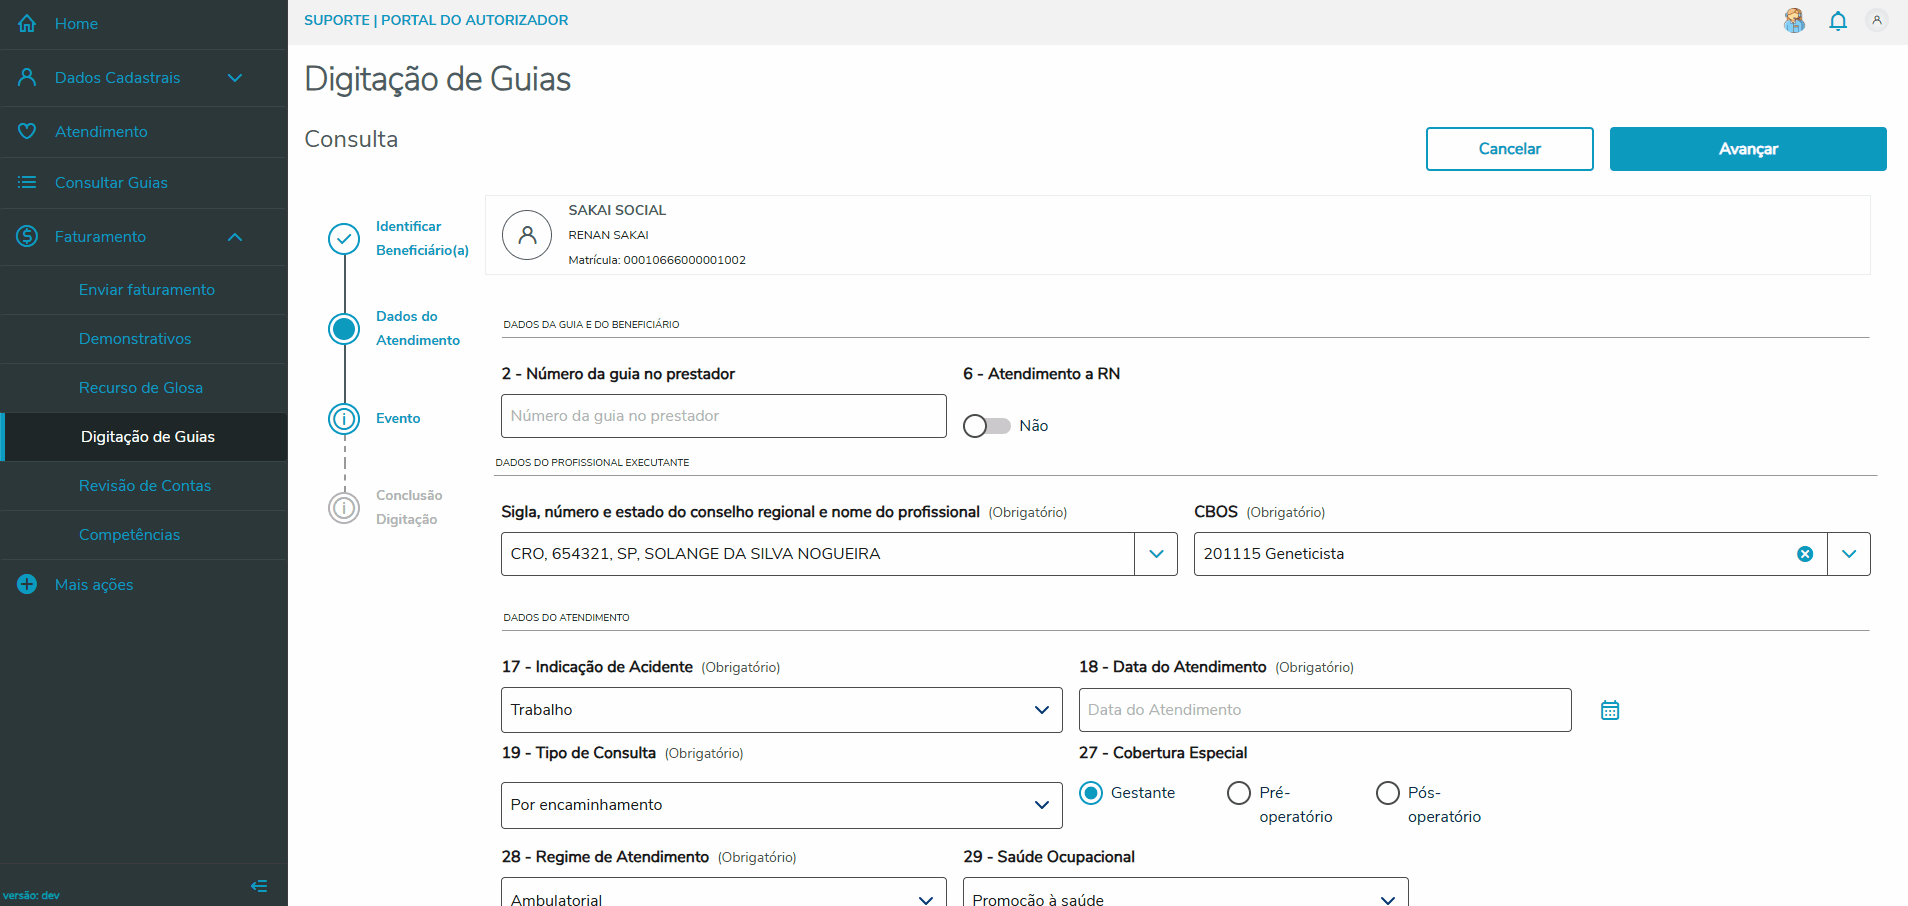Open the calendar date picker icon
The height and width of the screenshot is (906, 1908).
click(1609, 710)
